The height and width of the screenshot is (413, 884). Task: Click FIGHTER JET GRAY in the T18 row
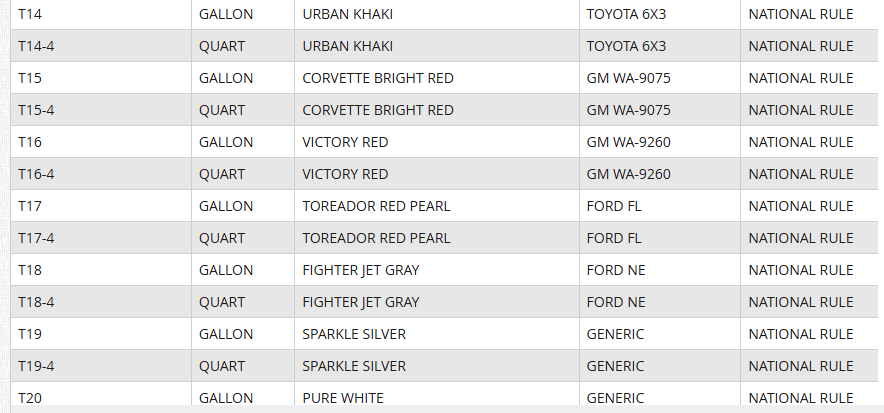360,270
